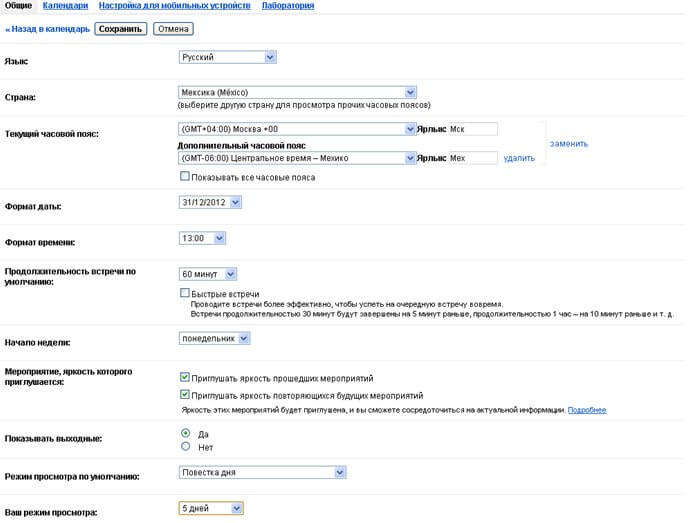Click the удалить link for Mexico timezone
This screenshot has width=692, height=523.
coord(519,158)
